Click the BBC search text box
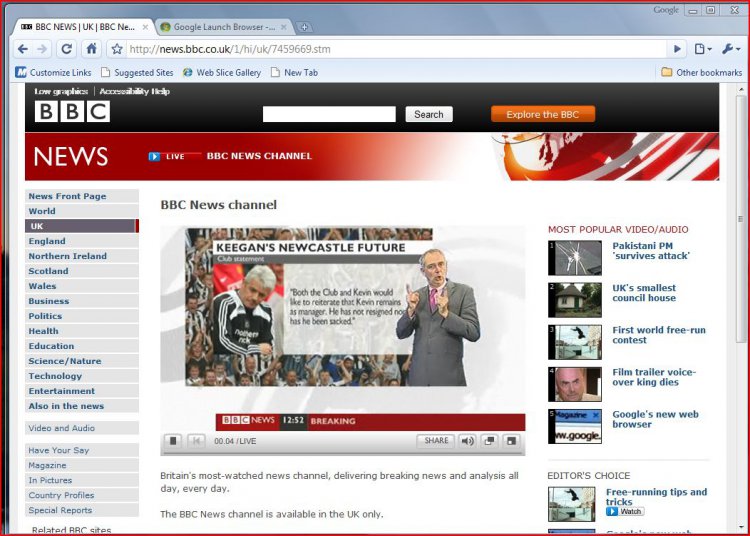 [329, 114]
